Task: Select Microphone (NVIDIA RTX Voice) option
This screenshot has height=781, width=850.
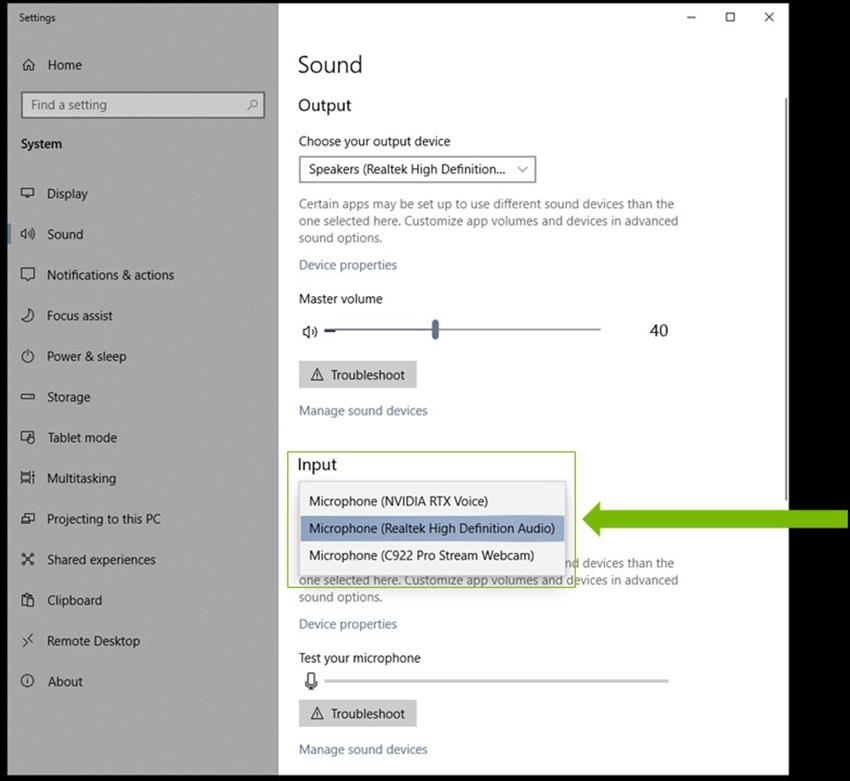Action: tap(398, 501)
